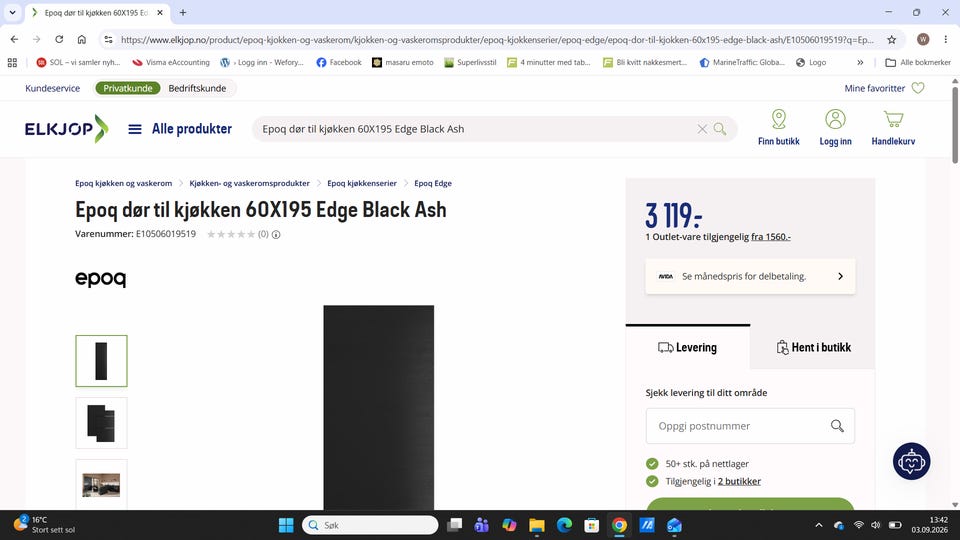Select the Levering tab
960x540 pixels.
[x=688, y=347]
